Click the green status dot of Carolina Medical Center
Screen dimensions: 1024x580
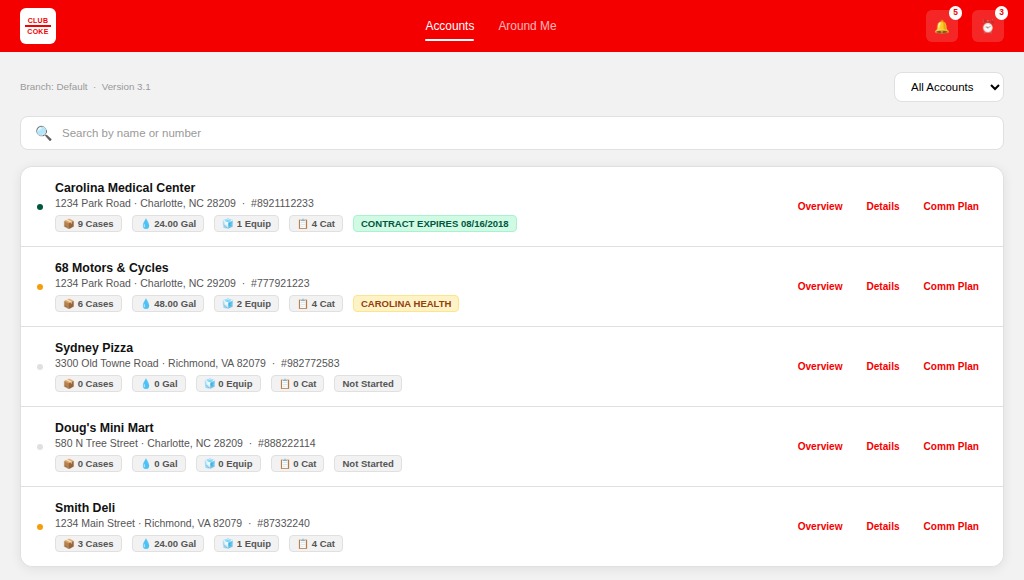pos(40,207)
